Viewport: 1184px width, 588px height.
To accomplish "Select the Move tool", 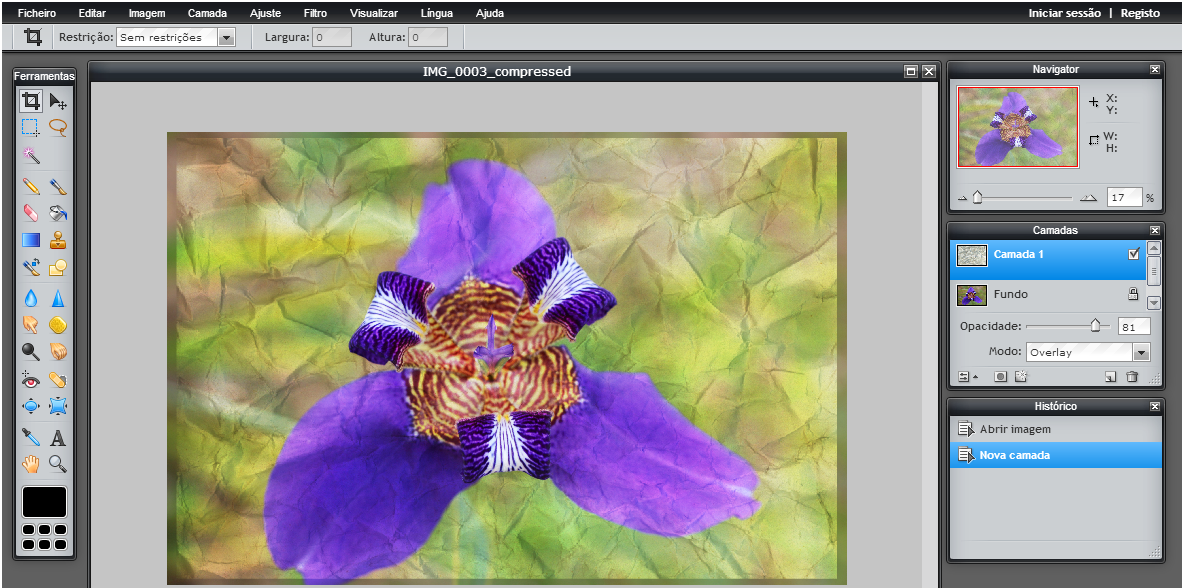I will pyautogui.click(x=58, y=100).
